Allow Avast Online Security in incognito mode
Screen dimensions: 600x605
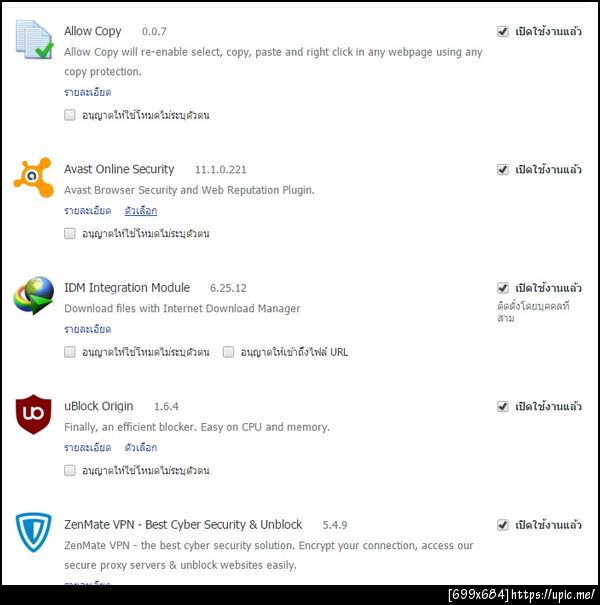coord(70,233)
